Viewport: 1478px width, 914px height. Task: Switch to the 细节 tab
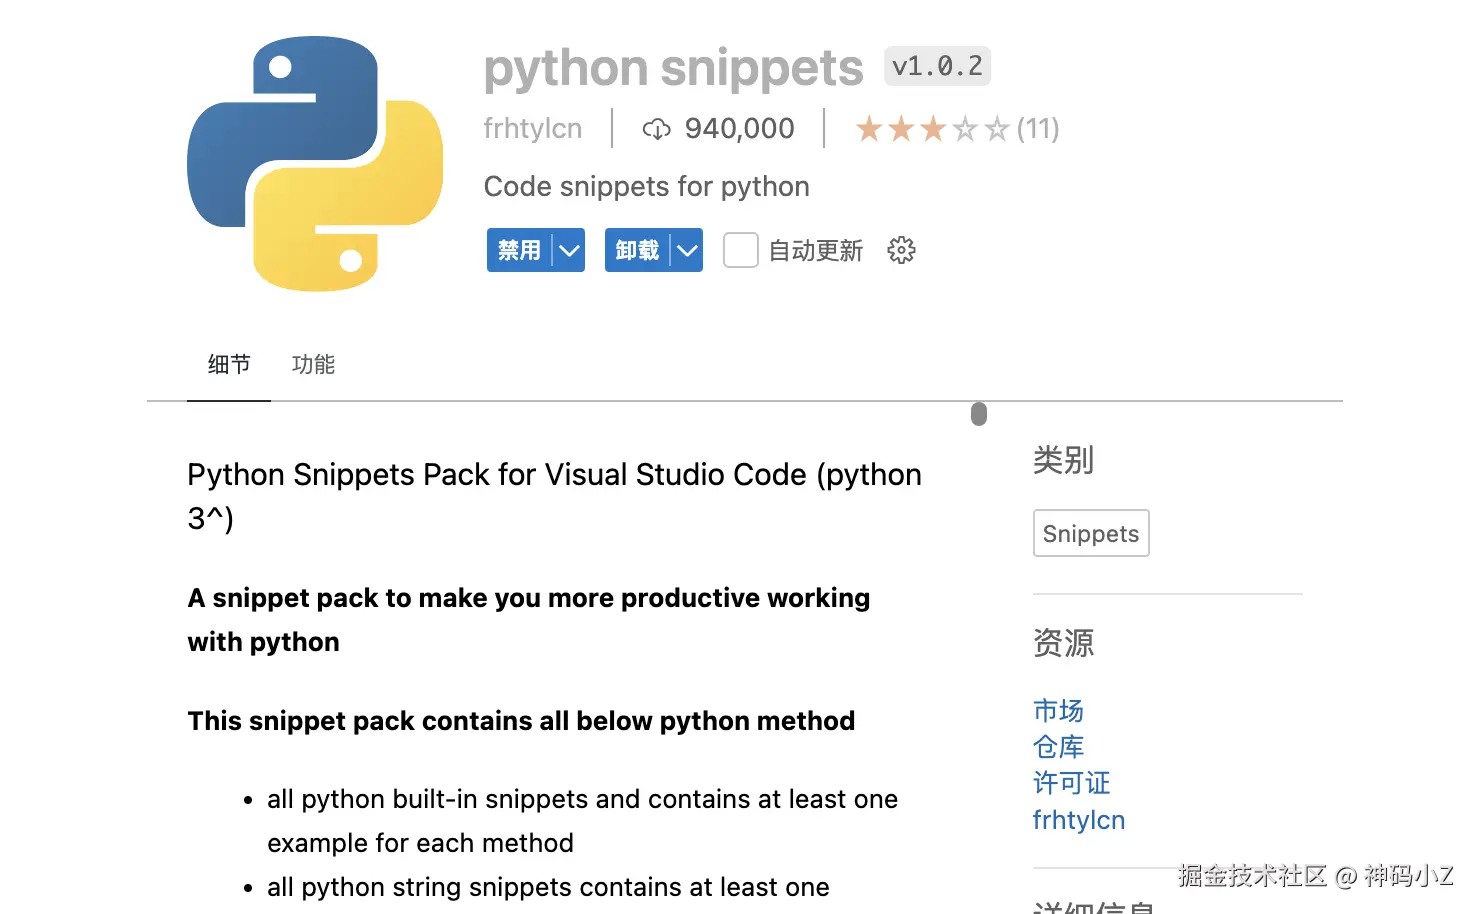pyautogui.click(x=229, y=365)
